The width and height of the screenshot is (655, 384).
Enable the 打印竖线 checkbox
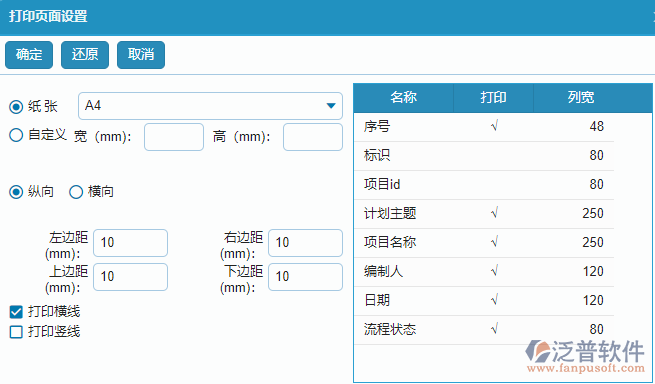click(x=16, y=332)
